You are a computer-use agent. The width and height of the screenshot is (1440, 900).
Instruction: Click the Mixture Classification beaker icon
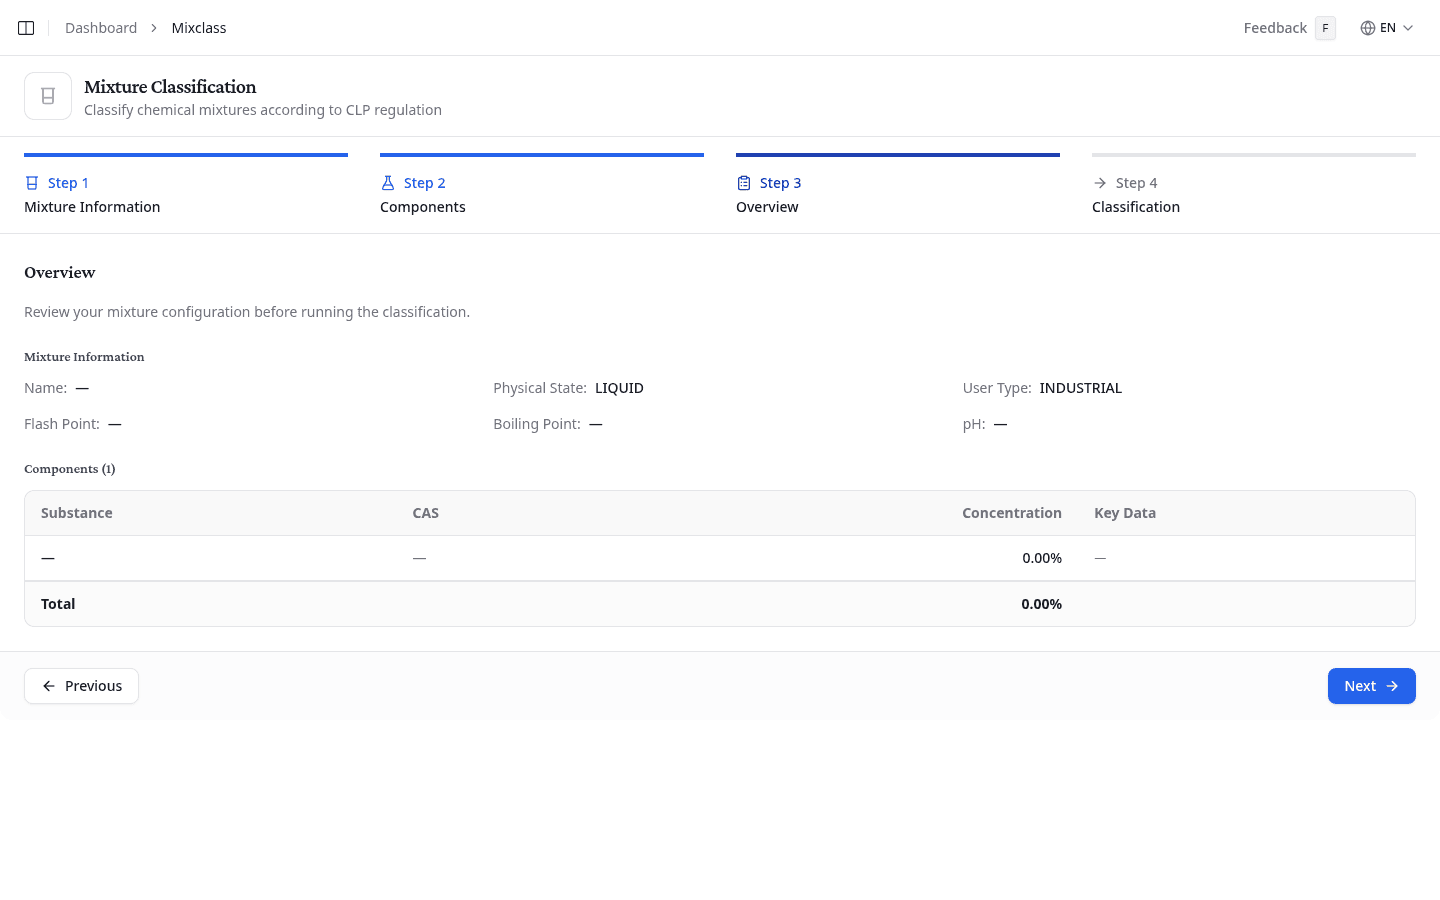pos(48,96)
